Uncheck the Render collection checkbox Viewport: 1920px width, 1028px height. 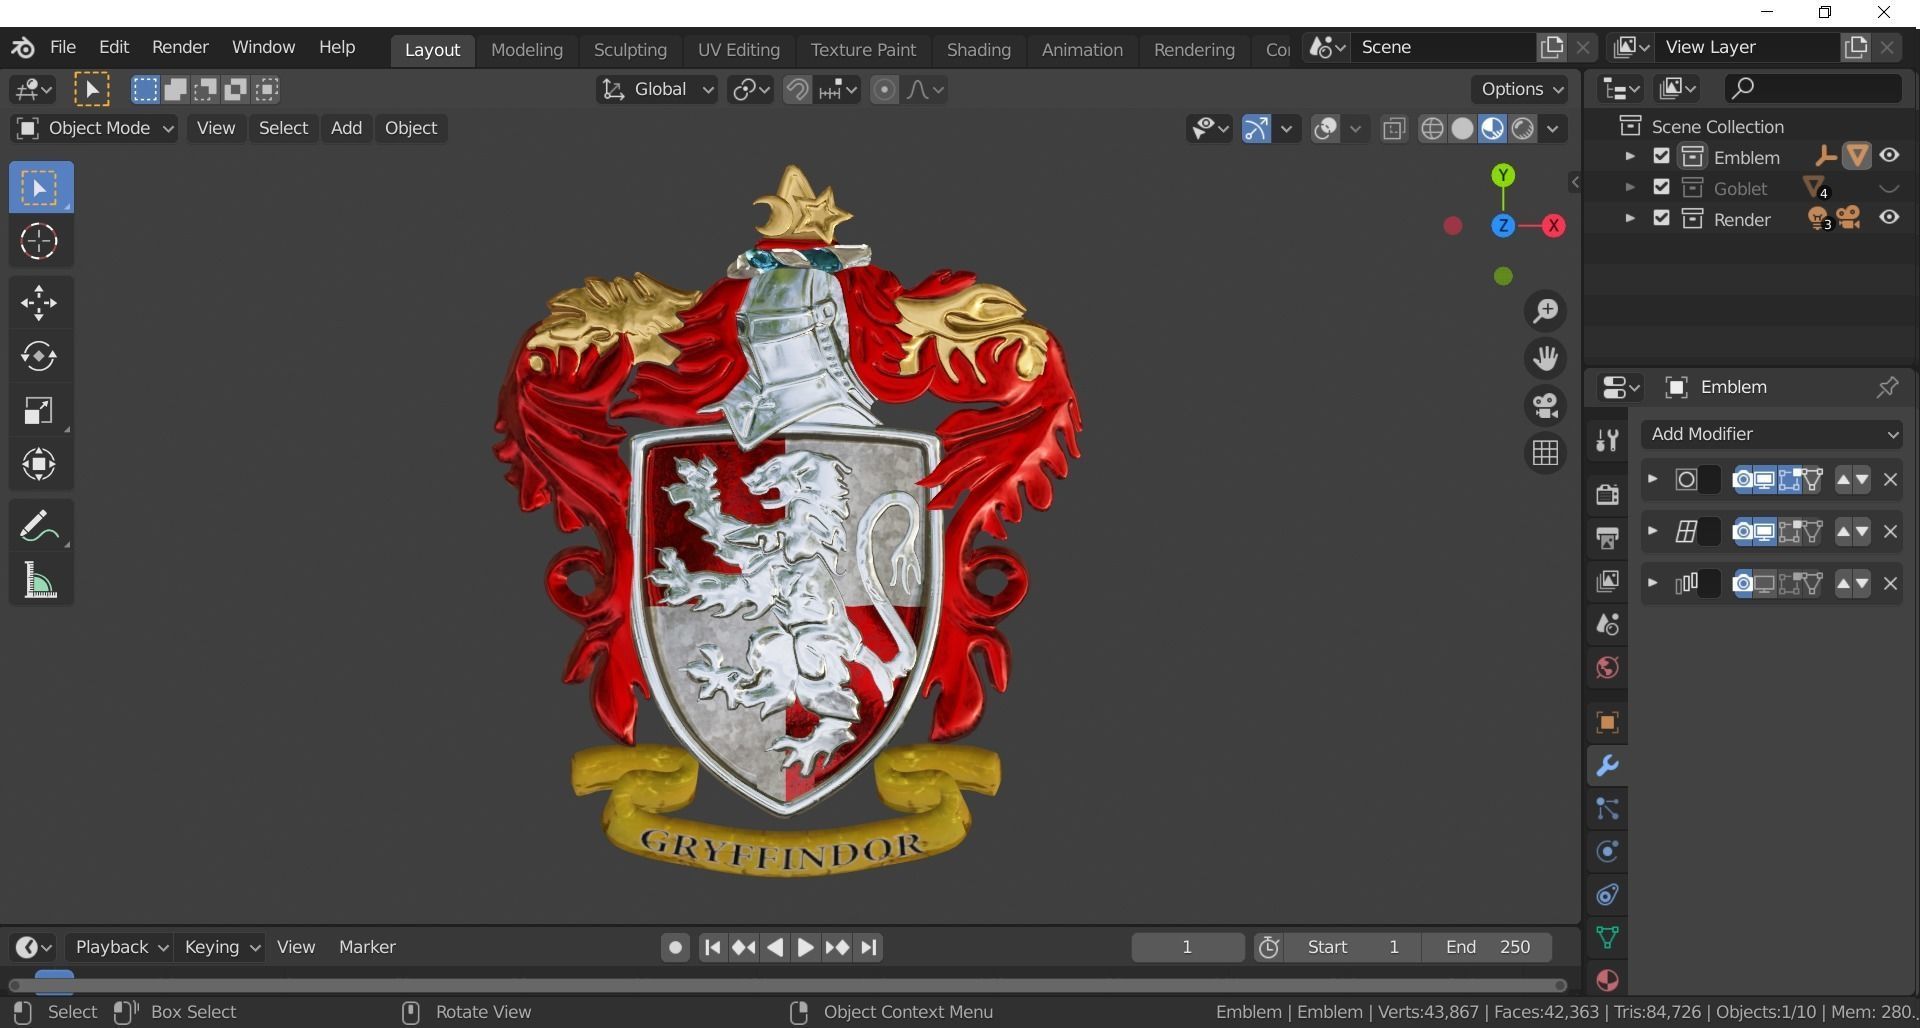coord(1662,219)
